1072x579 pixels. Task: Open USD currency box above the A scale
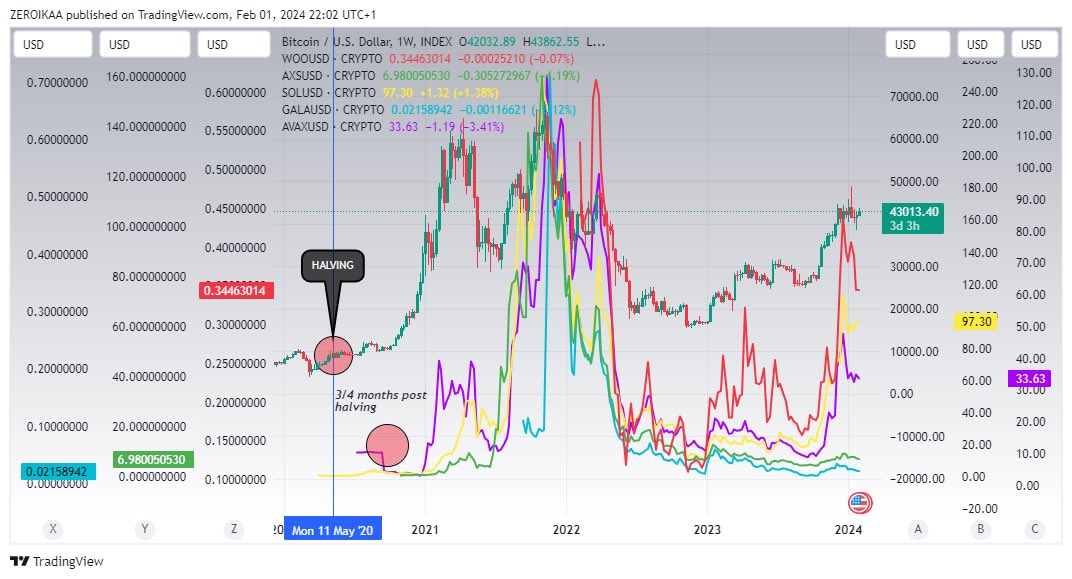(x=917, y=44)
